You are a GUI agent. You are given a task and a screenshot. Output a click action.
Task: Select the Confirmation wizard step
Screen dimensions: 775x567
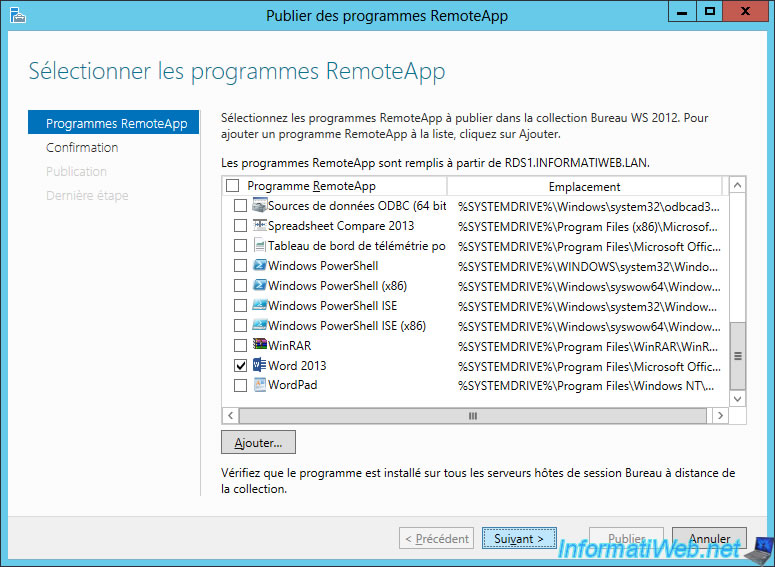point(82,148)
